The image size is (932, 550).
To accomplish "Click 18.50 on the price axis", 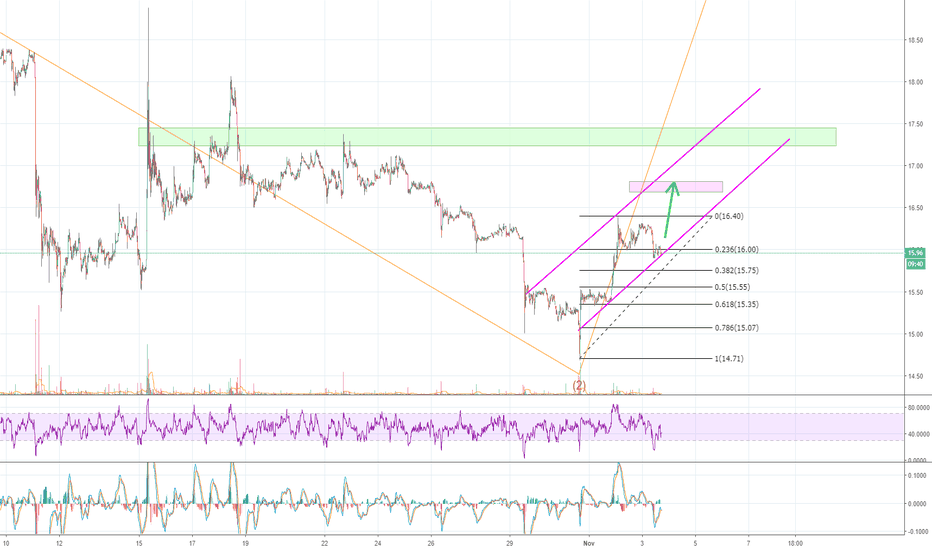I will pos(915,40).
